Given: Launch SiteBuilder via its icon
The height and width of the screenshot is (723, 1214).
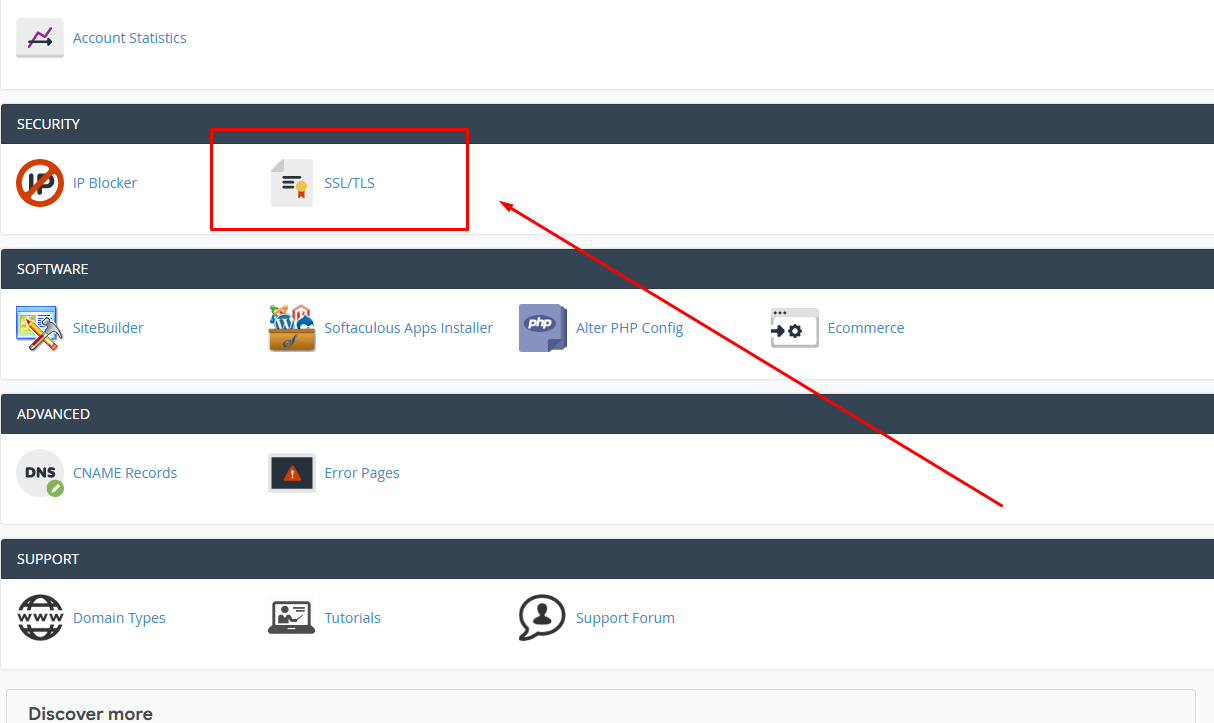Looking at the screenshot, I should pyautogui.click(x=40, y=328).
